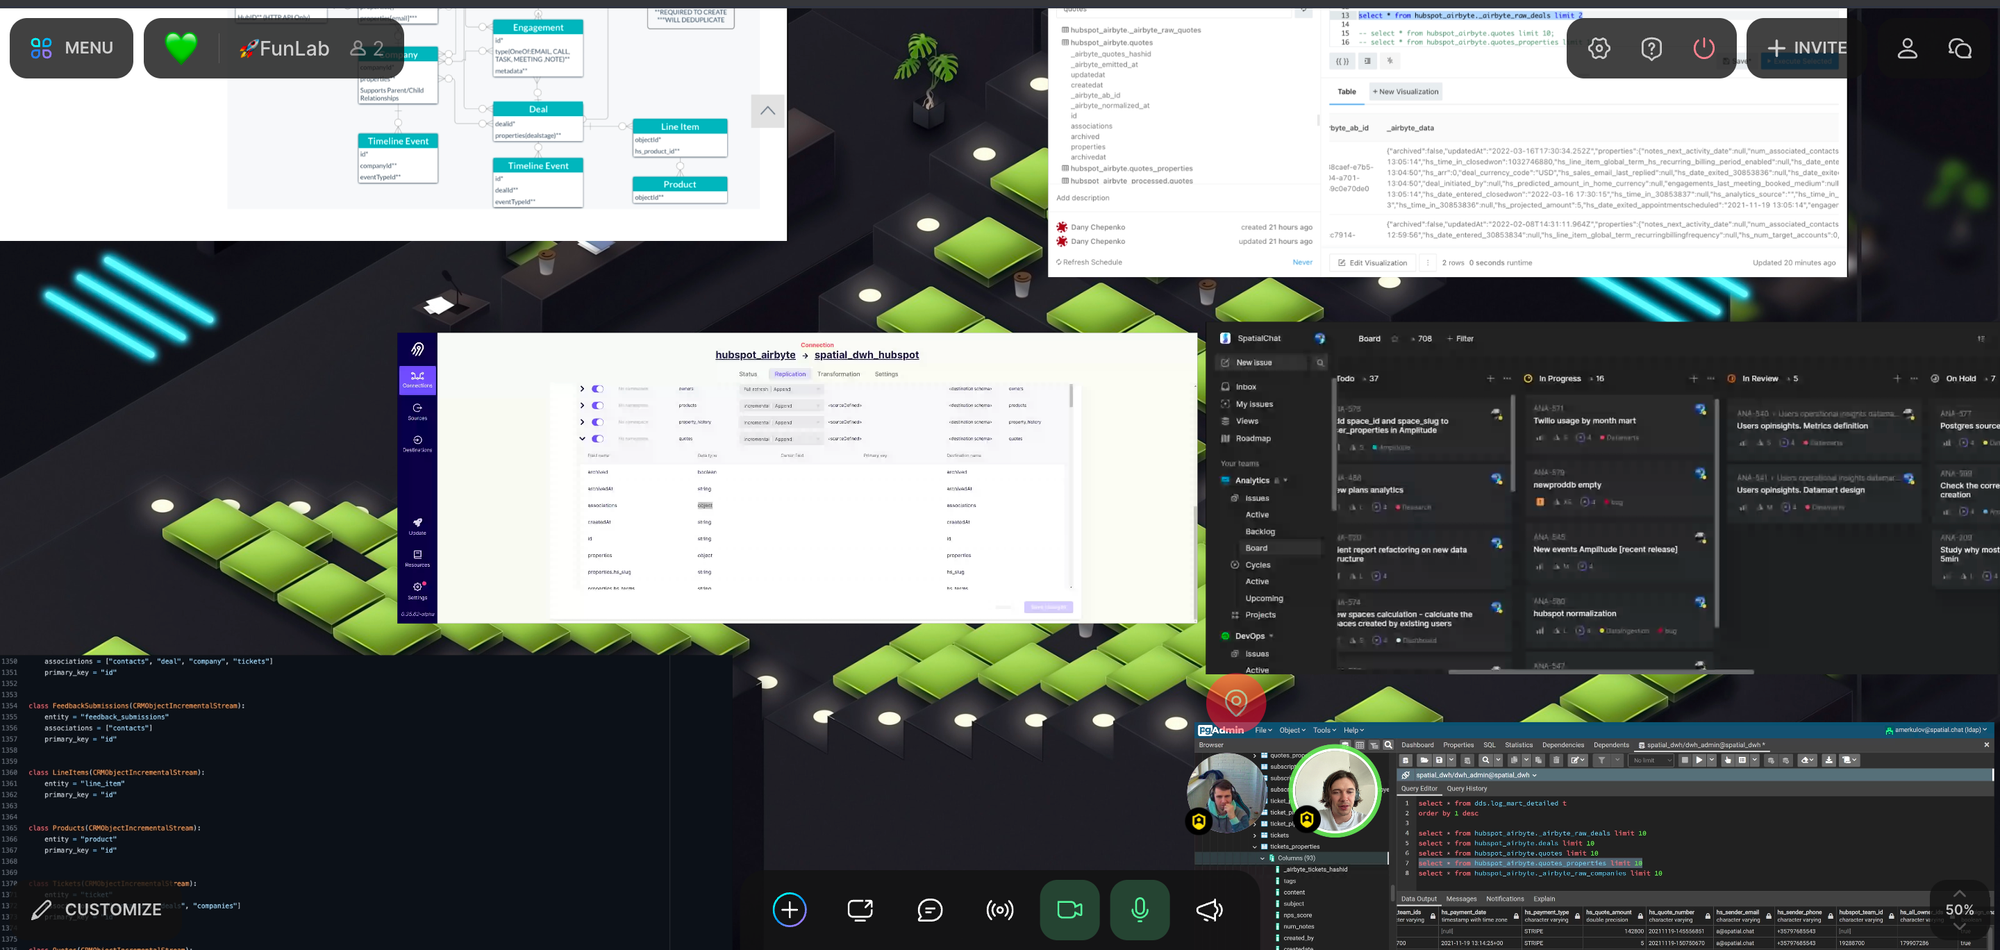Click the plus add-content button in bottom toolbar
This screenshot has width=2000, height=950.
[x=789, y=910]
